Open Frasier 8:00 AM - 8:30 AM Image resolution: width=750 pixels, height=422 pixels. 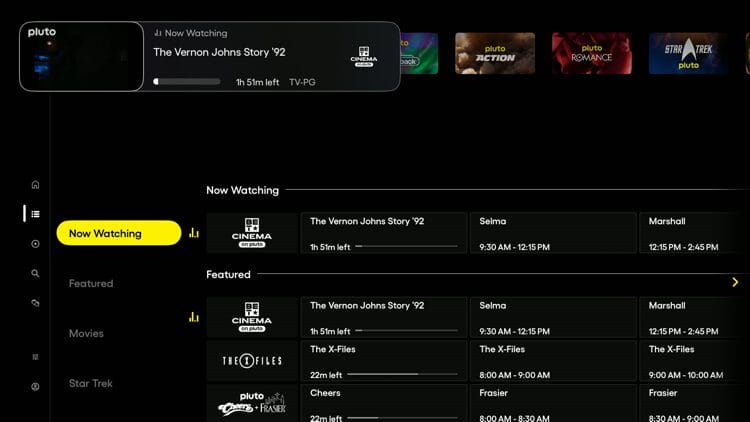coord(553,403)
